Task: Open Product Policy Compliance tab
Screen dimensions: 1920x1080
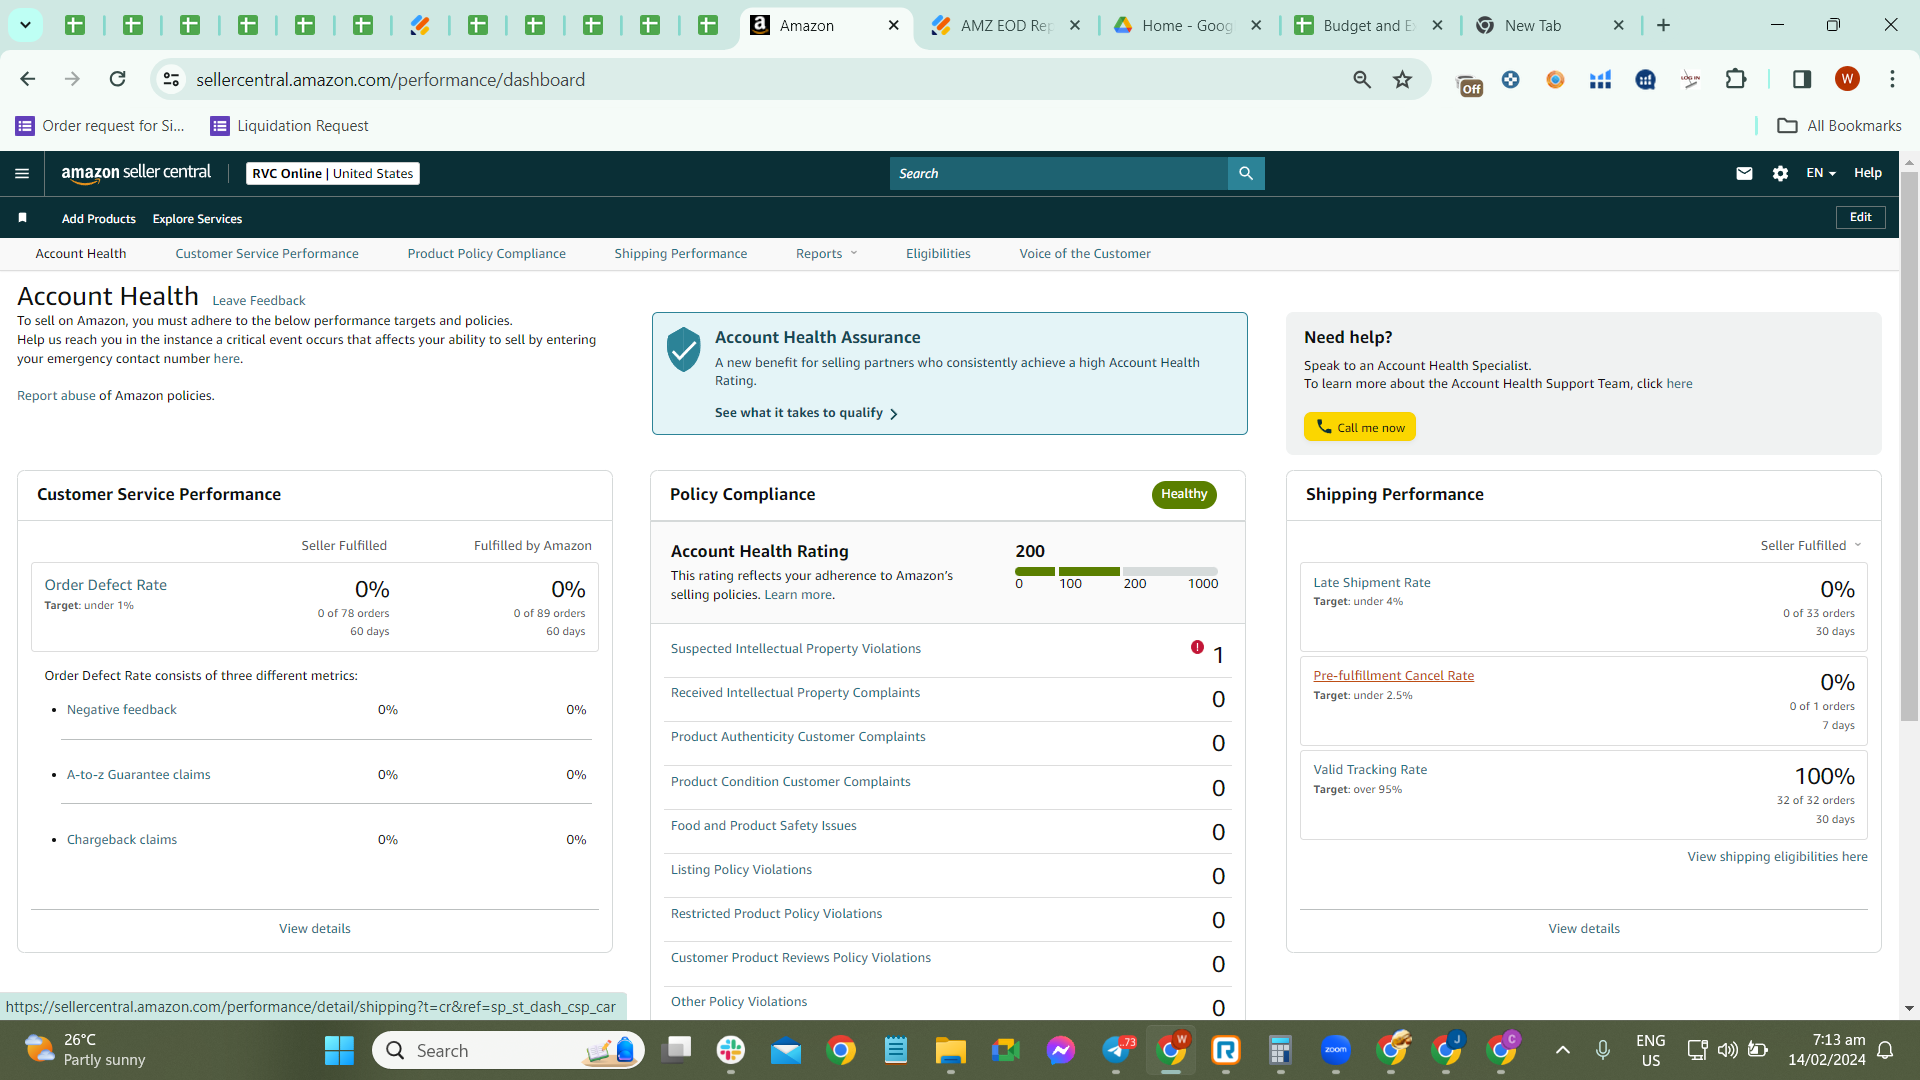Action: (487, 254)
